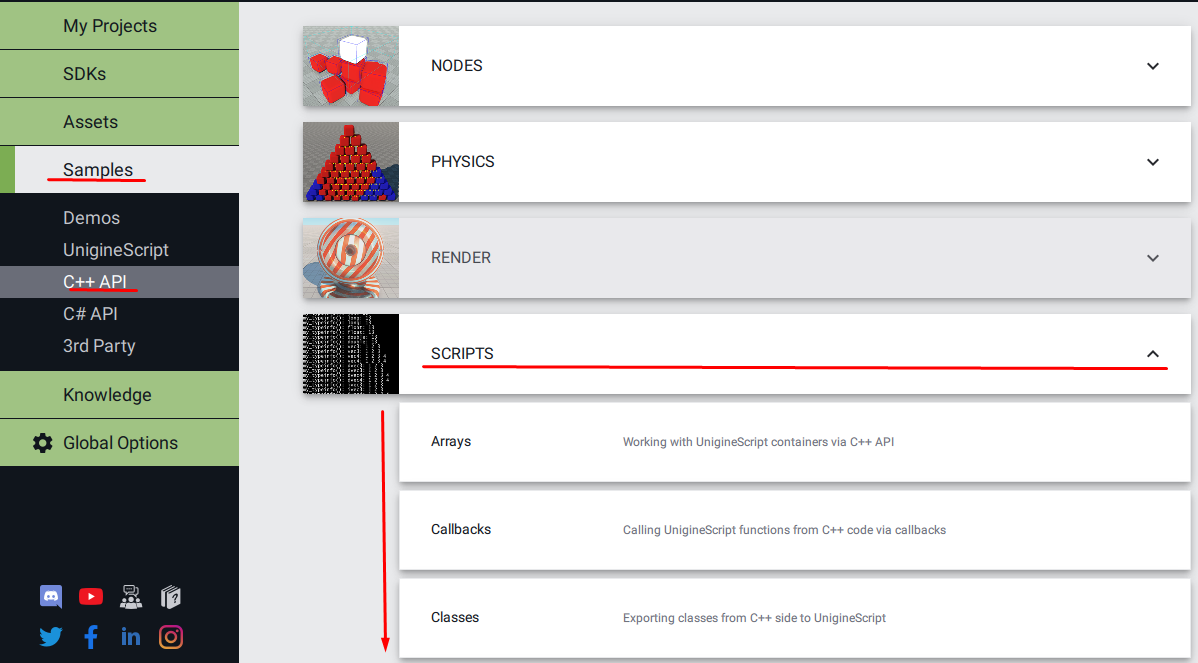Click the RENDER striped sphere thumbnail
1198x663 pixels.
tap(350, 257)
